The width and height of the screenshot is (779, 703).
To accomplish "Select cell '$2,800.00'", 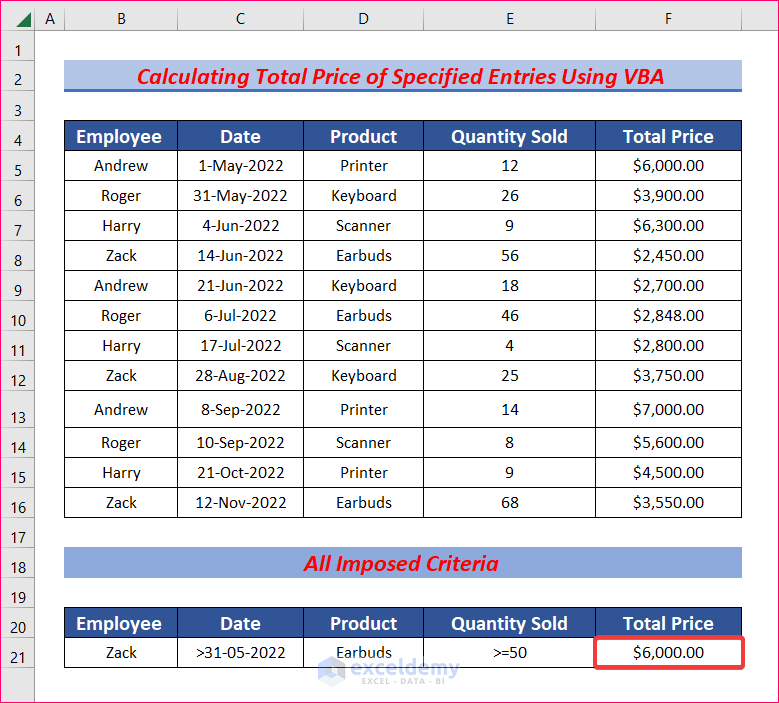I will click(x=668, y=345).
